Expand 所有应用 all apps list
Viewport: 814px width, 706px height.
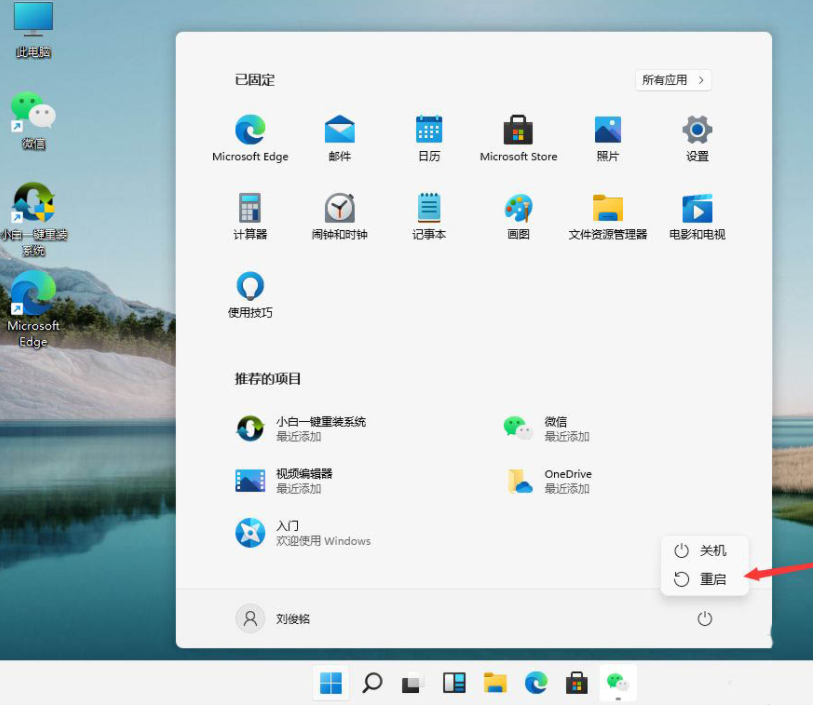(x=673, y=80)
